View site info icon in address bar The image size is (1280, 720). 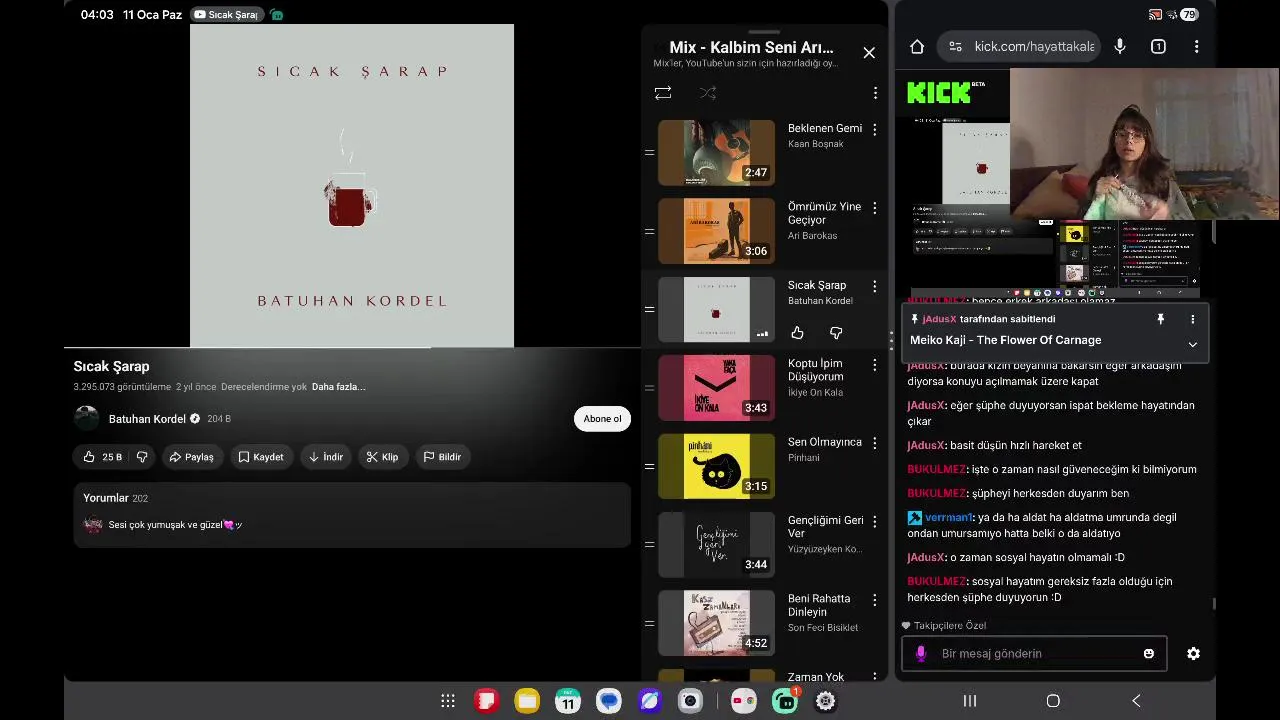click(955, 46)
